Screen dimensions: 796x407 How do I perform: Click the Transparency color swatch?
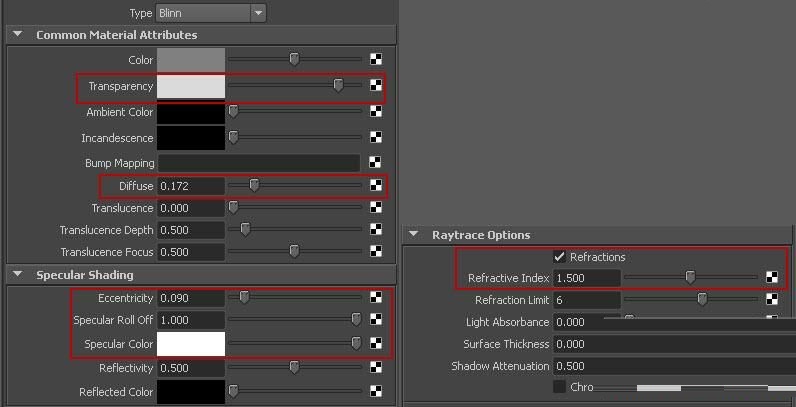pyautogui.click(x=191, y=86)
